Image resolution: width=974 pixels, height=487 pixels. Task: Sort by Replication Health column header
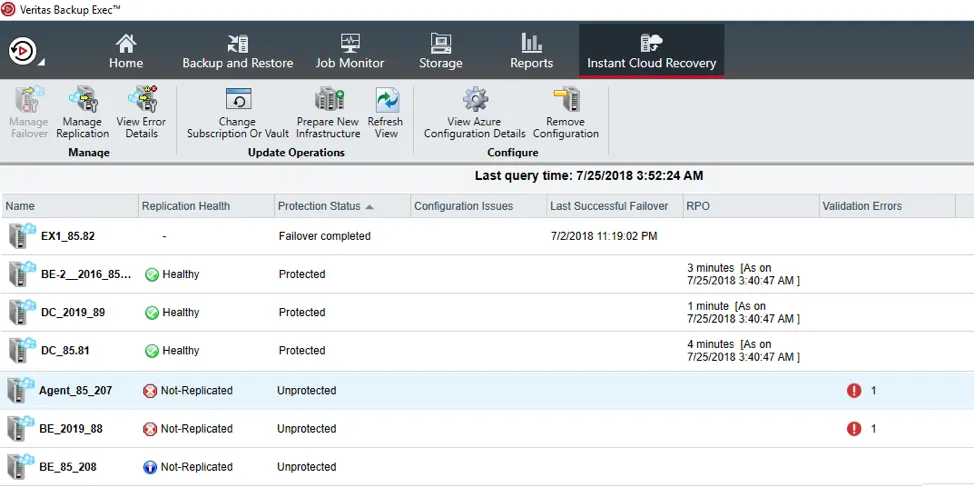[206, 206]
